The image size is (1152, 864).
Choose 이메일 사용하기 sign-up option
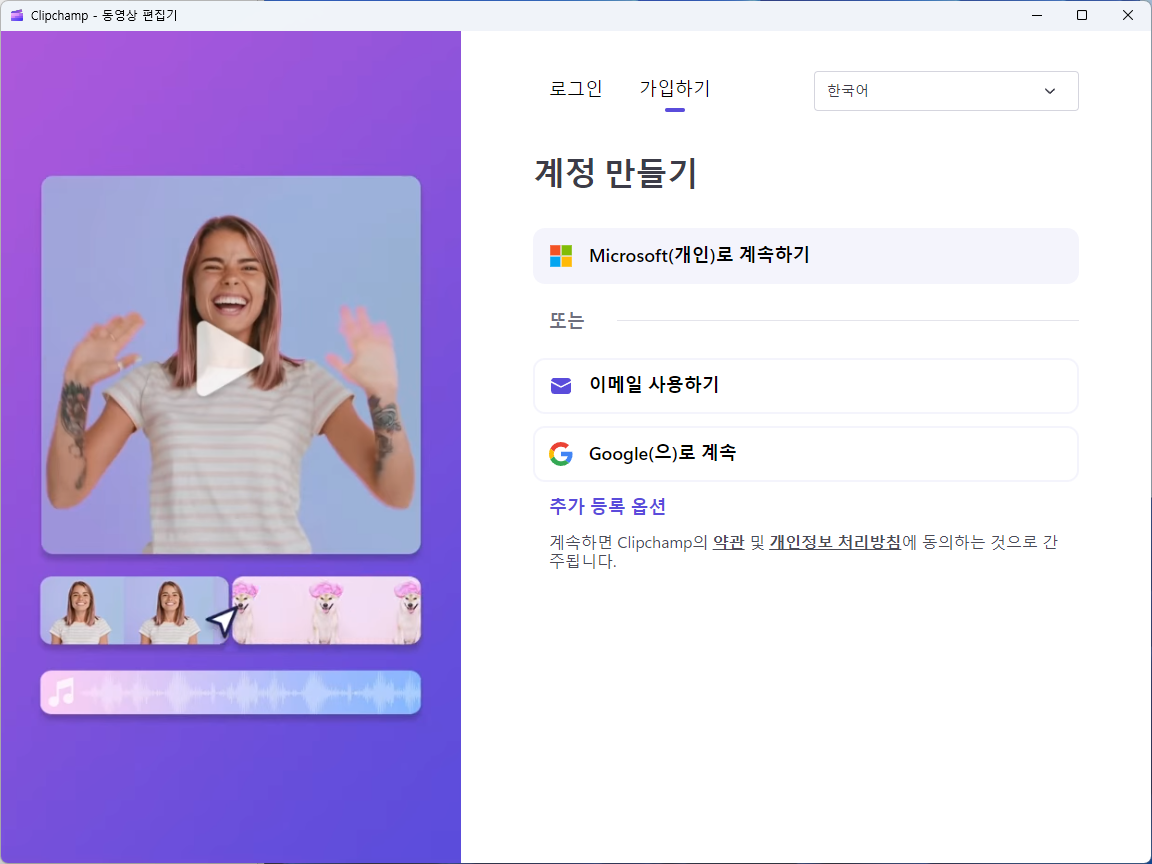tap(805, 386)
